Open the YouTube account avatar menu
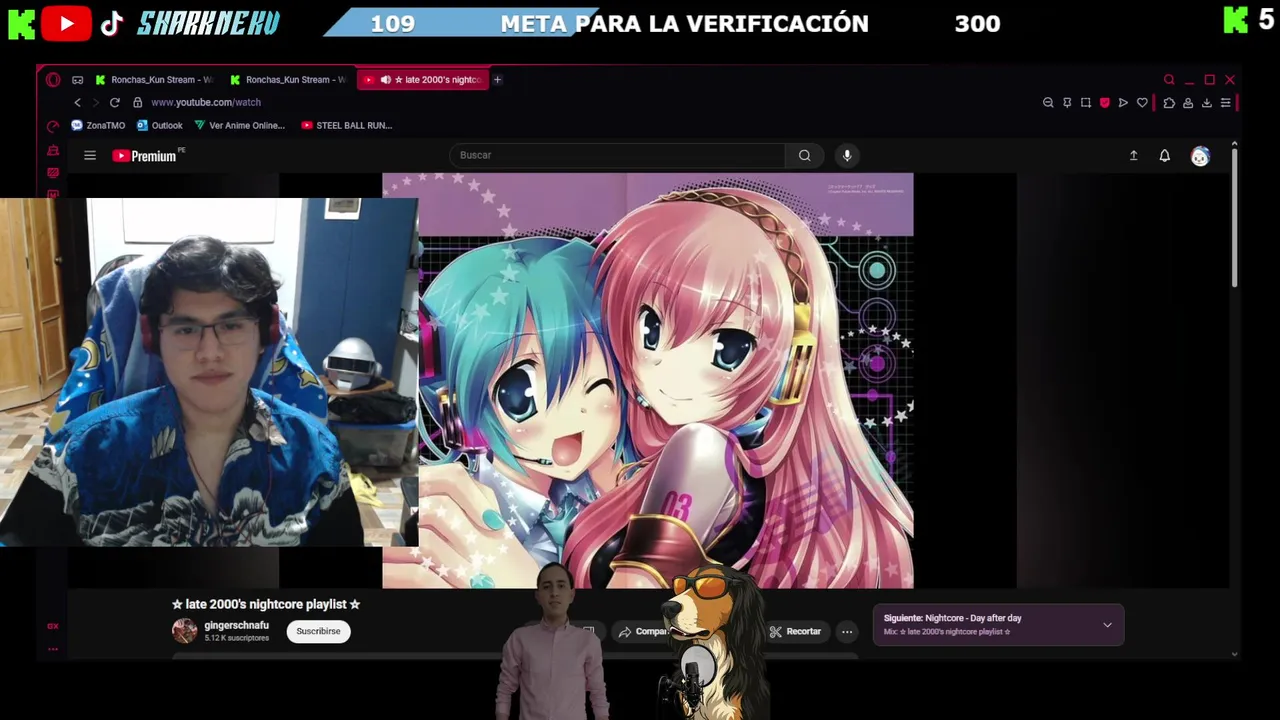The height and width of the screenshot is (720, 1280). (x=1200, y=156)
